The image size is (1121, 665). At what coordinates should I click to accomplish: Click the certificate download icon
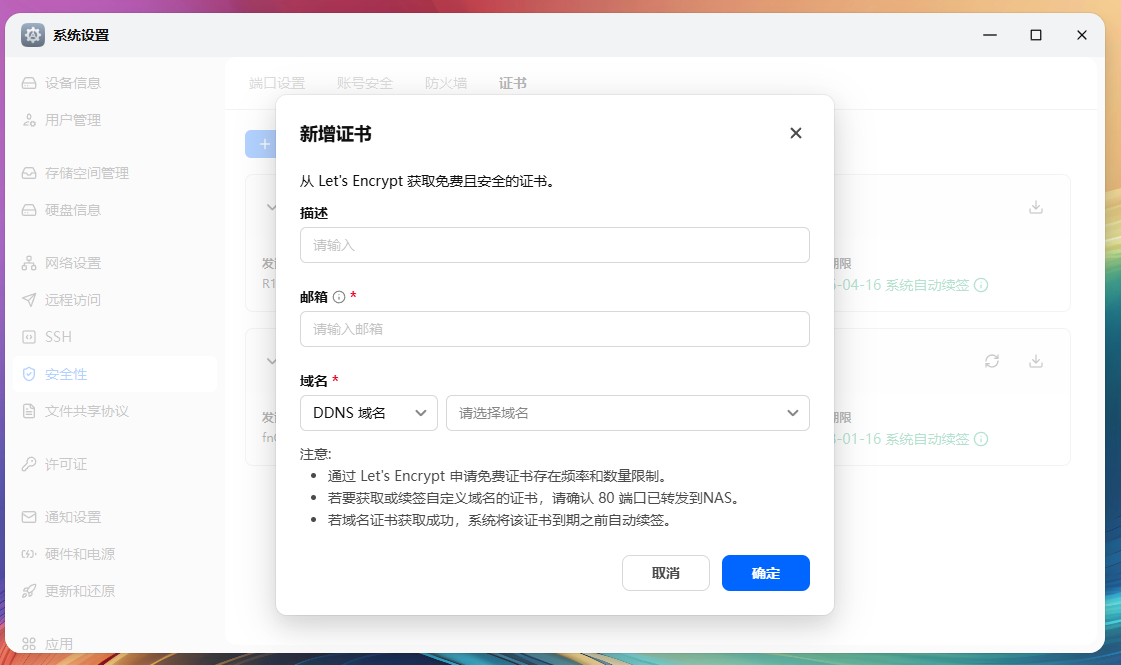click(x=1036, y=206)
